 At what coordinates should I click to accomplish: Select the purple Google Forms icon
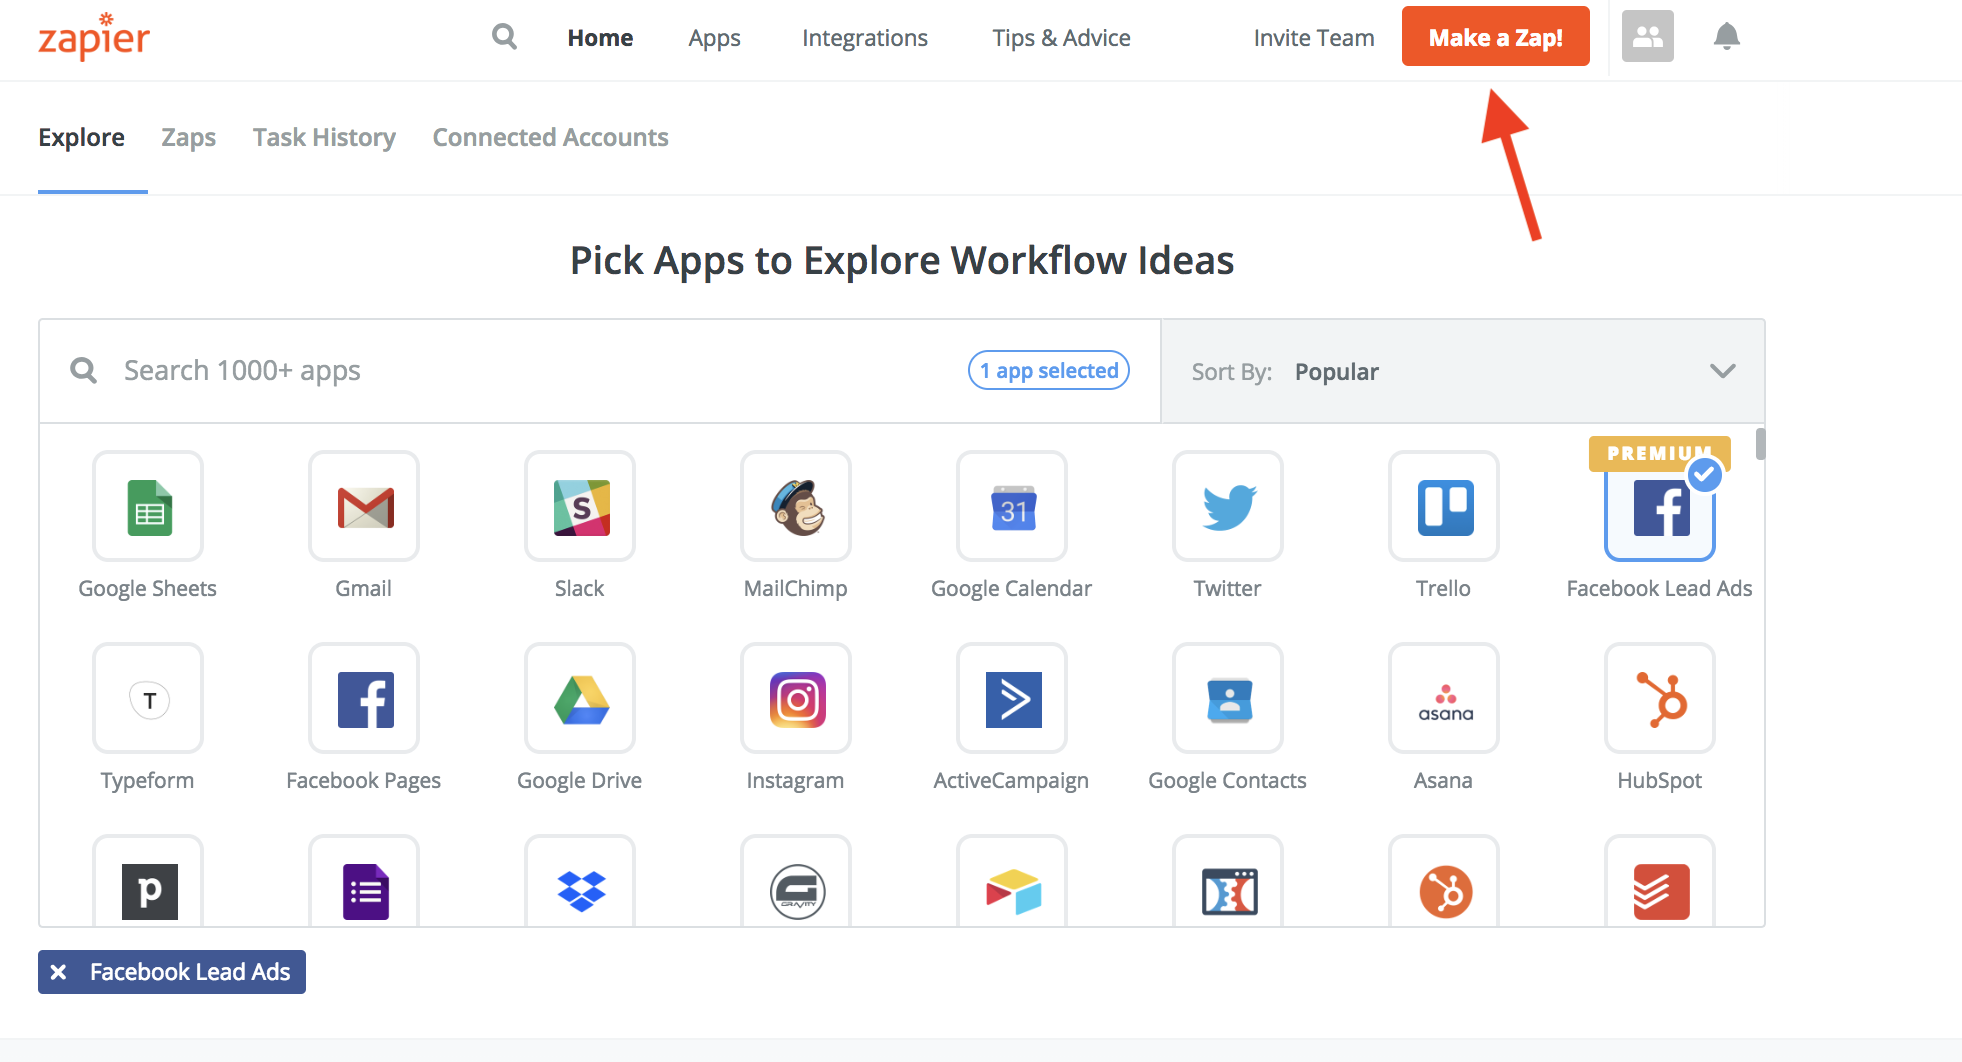(x=364, y=882)
